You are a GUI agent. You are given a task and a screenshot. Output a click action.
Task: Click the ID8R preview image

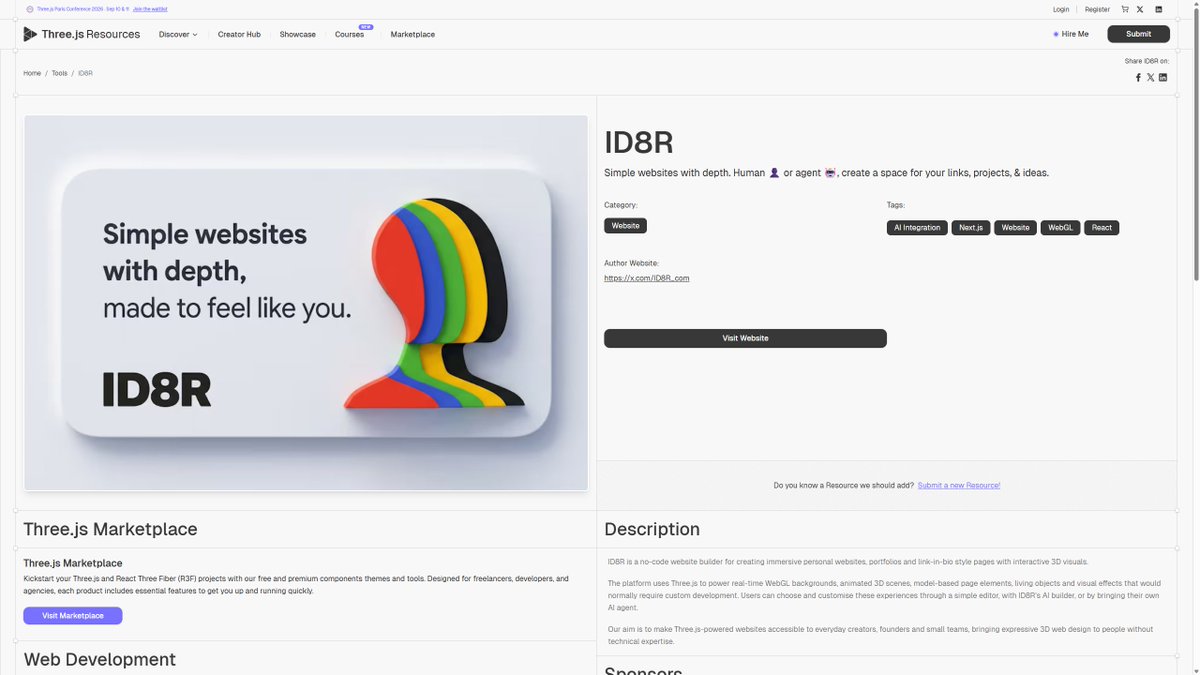pos(306,303)
